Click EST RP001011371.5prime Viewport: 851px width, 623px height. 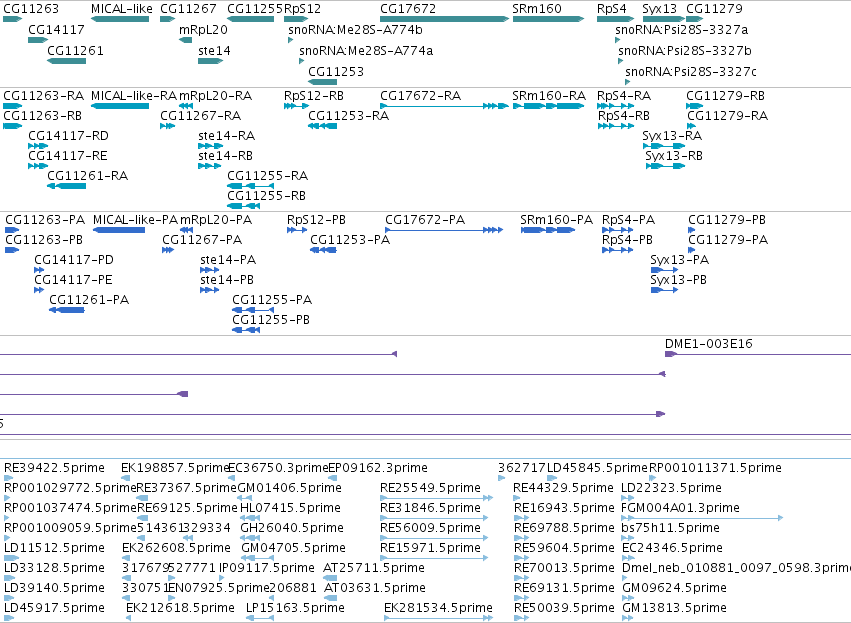[715, 468]
